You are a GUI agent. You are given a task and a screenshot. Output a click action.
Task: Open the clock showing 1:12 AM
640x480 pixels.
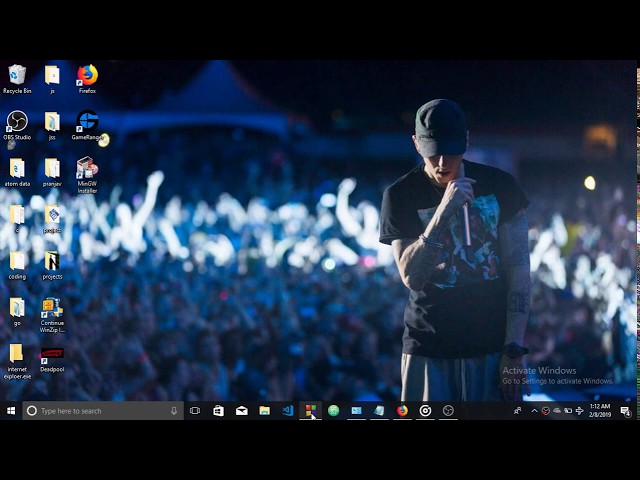click(600, 411)
